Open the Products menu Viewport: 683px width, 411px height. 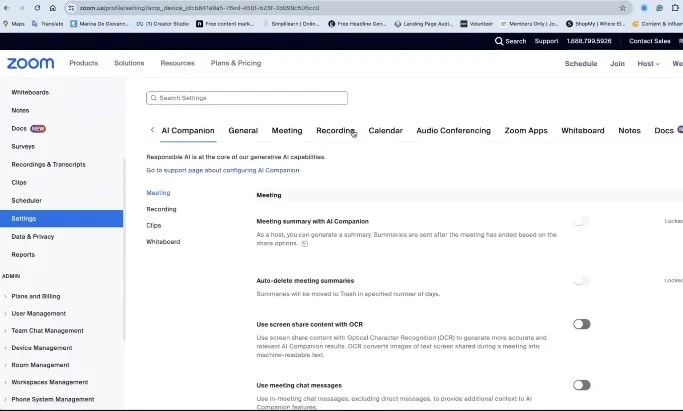tap(84, 63)
